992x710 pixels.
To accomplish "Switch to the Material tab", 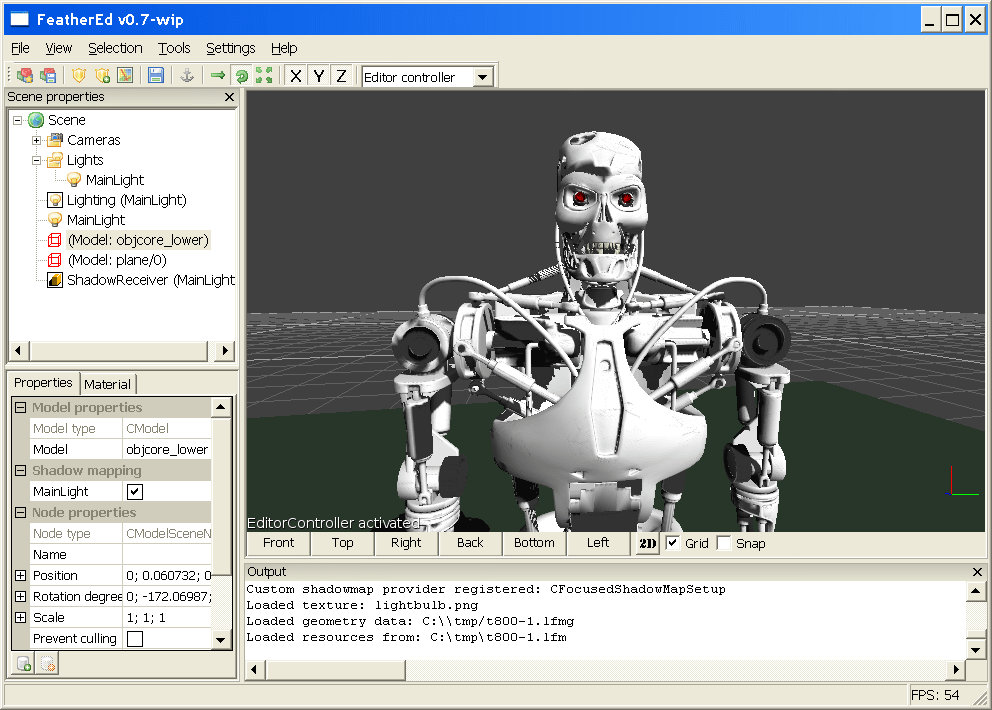I will 107,384.
